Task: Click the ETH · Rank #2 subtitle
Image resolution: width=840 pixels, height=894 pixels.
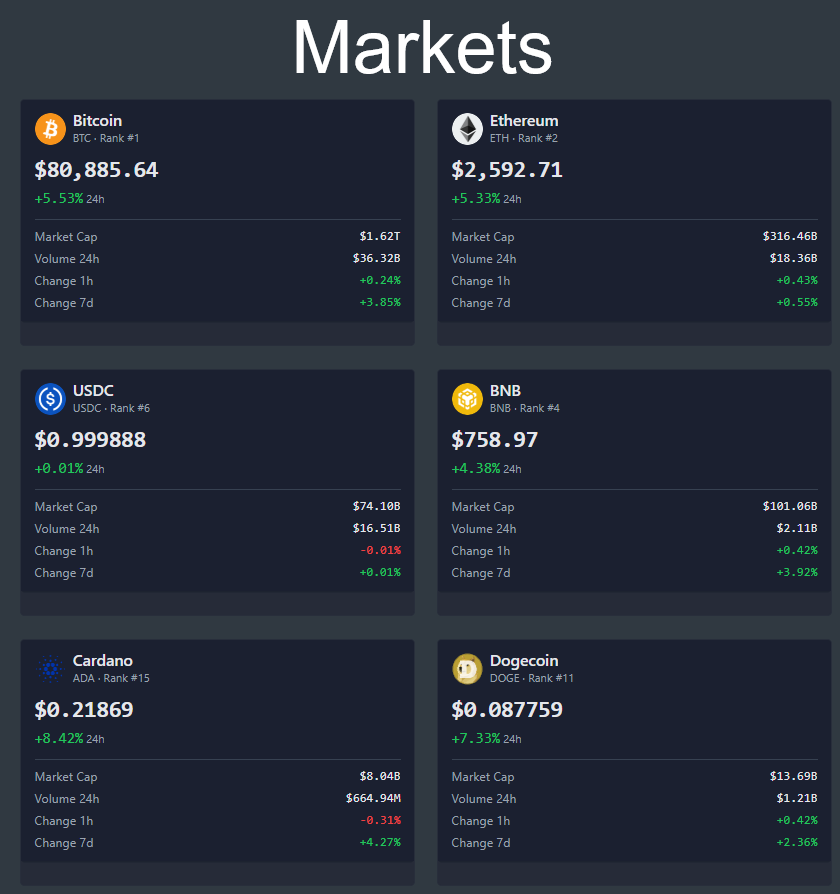Action: (x=524, y=138)
